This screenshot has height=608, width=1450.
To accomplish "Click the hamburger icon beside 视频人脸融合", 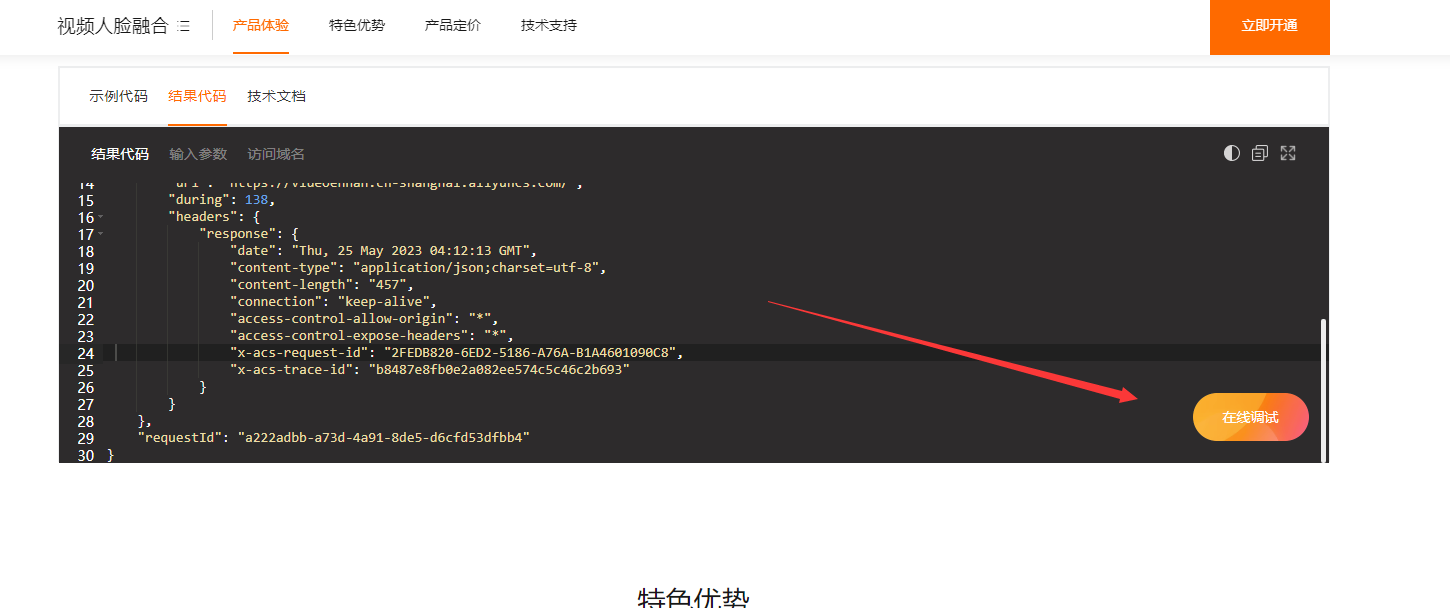I will click(x=184, y=26).
